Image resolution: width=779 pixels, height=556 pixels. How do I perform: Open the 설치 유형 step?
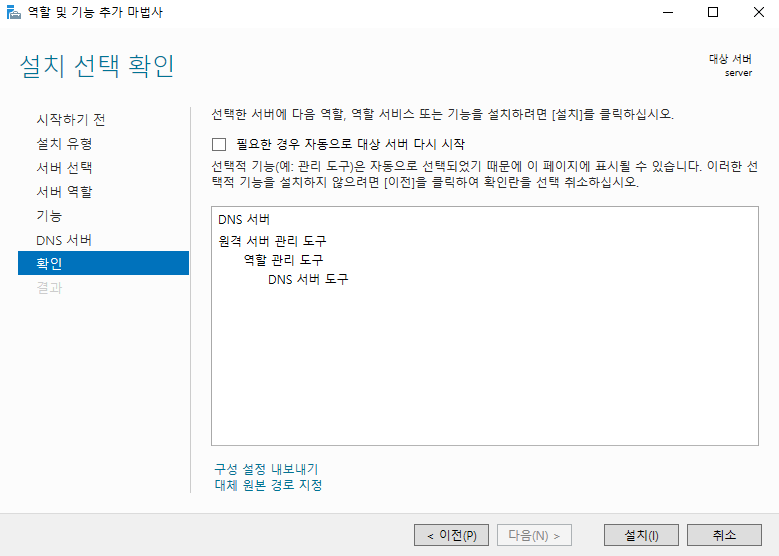pyautogui.click(x=64, y=144)
